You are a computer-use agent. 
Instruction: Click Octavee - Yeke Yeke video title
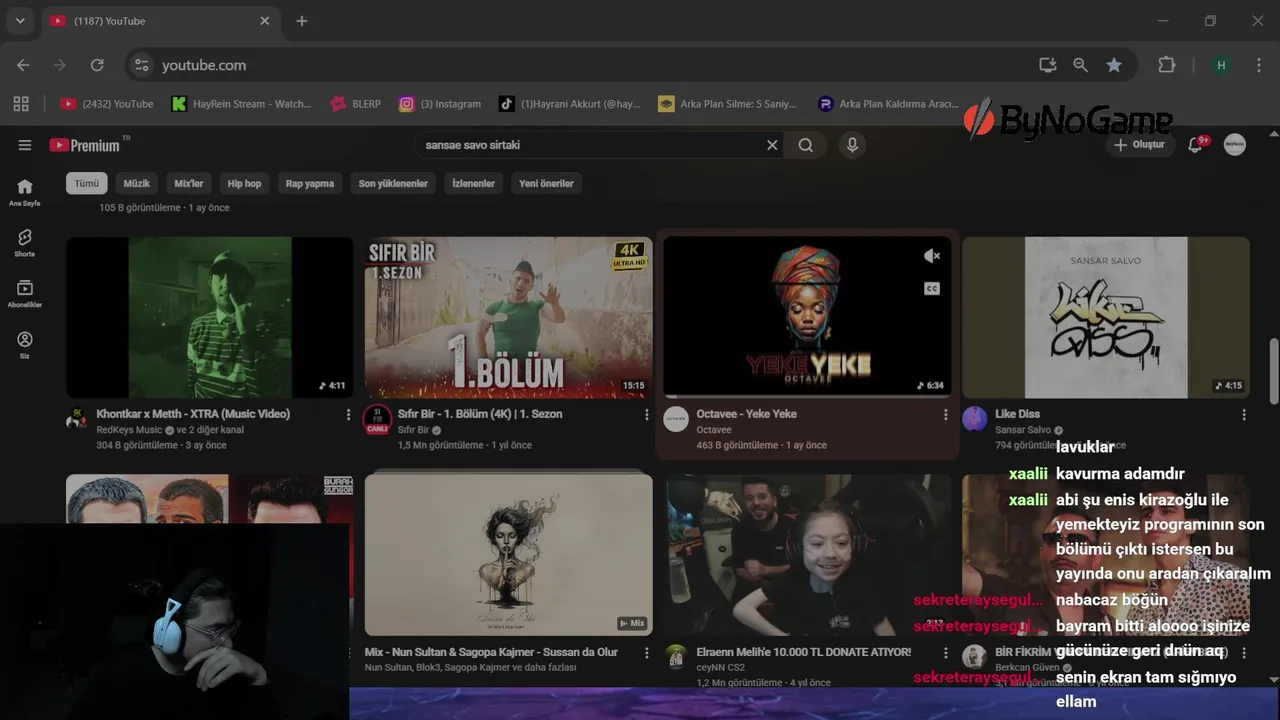click(x=747, y=414)
